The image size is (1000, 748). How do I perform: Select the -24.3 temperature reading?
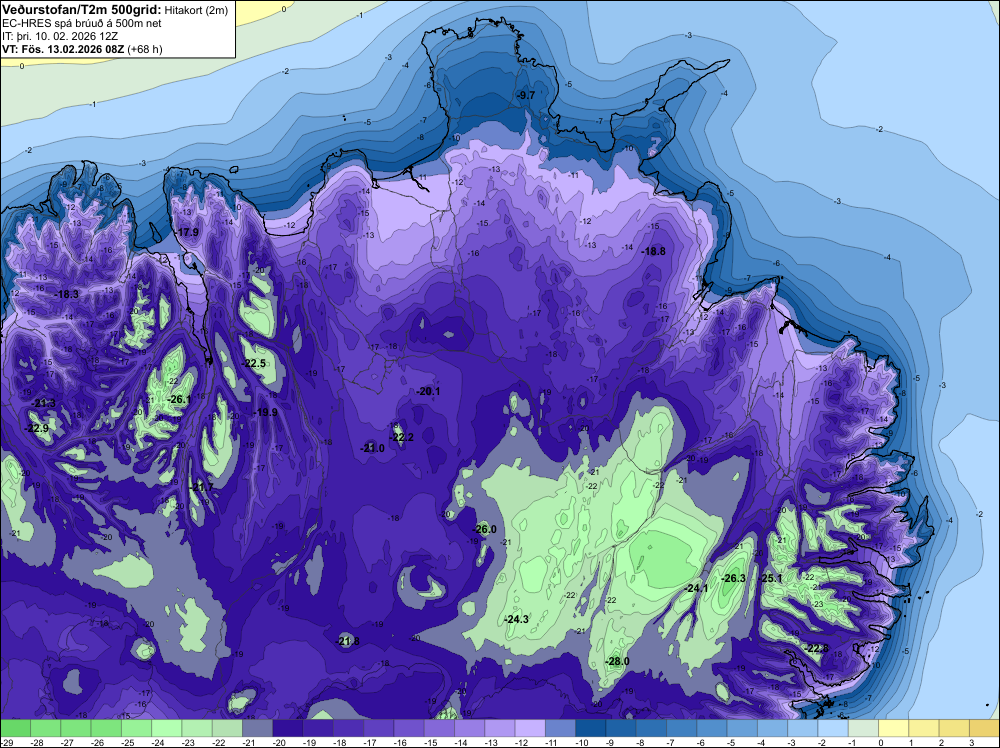(517, 619)
